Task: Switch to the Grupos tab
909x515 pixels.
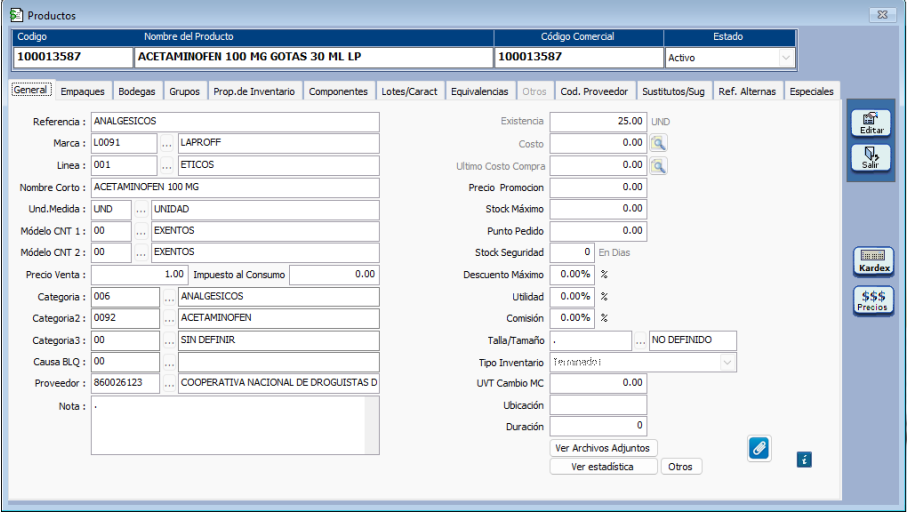Action: click(x=184, y=91)
